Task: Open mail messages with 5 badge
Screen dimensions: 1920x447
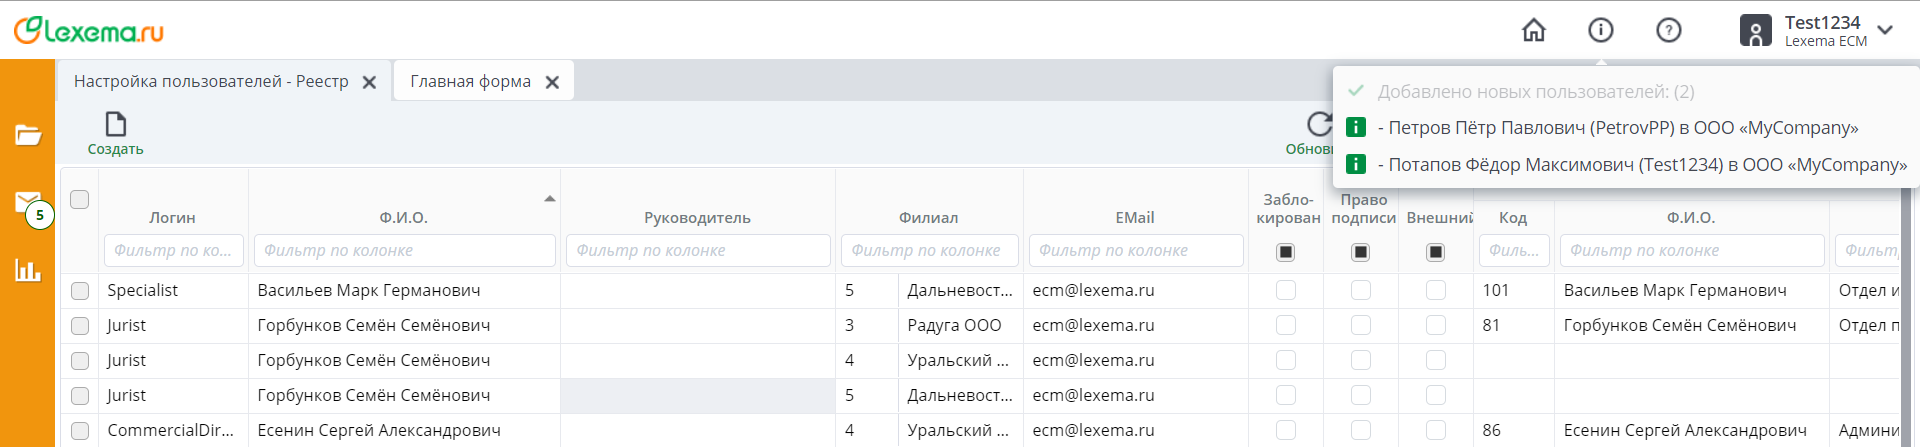Action: (29, 204)
